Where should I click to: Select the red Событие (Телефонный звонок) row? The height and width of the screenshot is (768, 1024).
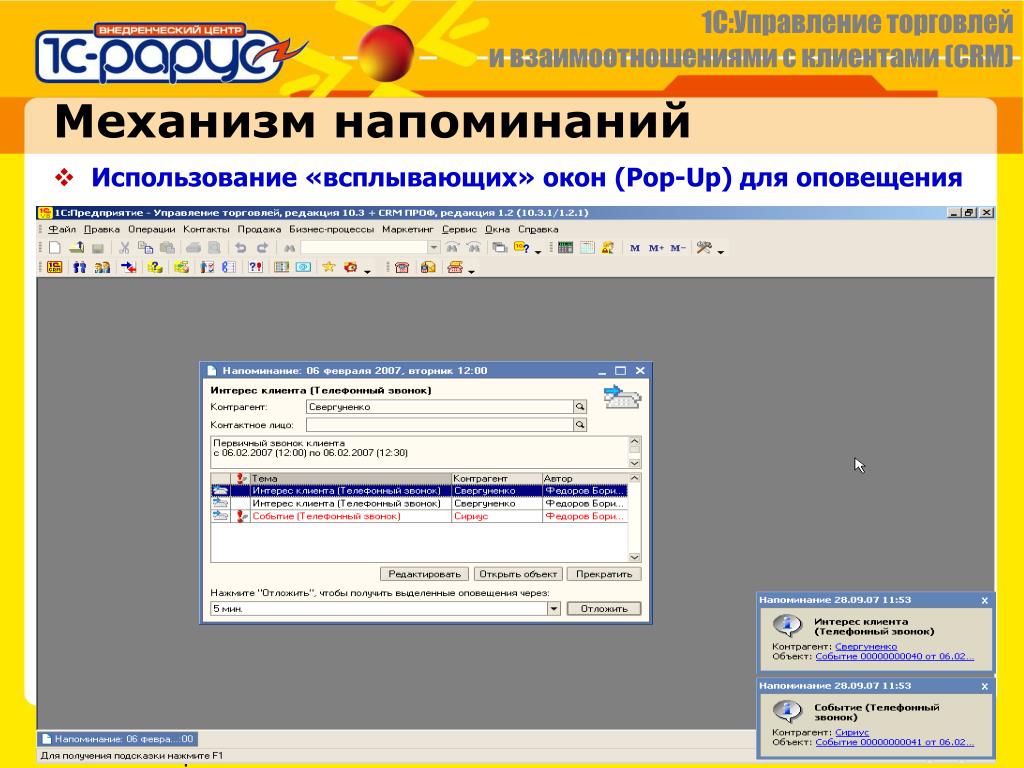coord(419,516)
